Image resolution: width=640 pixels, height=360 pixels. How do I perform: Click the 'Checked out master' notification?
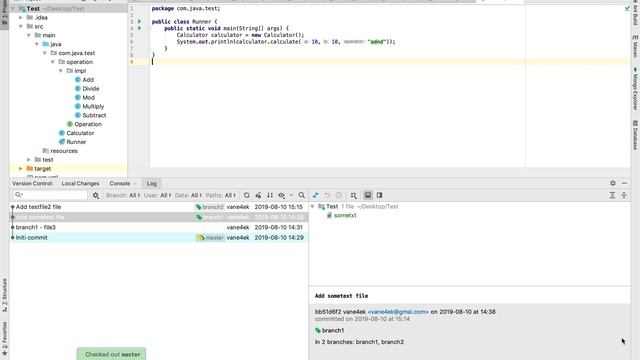[111, 354]
